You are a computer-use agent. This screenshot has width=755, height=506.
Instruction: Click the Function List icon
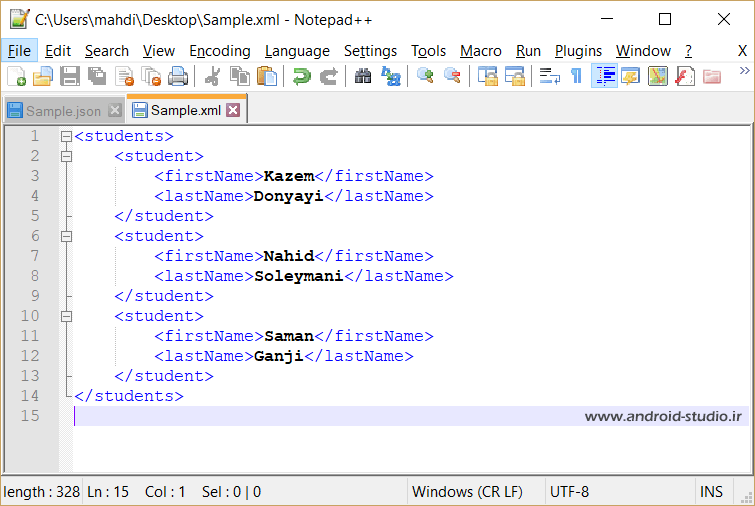click(685, 77)
